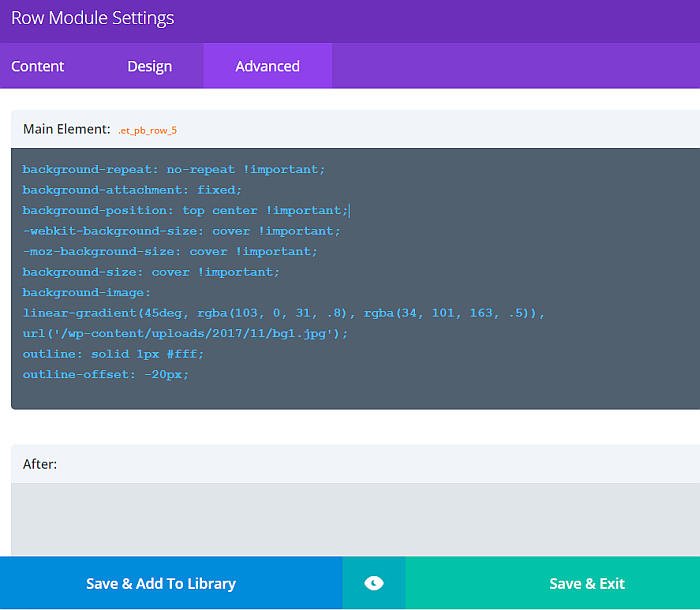This screenshot has width=700, height=610.
Task: Click the Row Module Settings title
Action: [92, 18]
